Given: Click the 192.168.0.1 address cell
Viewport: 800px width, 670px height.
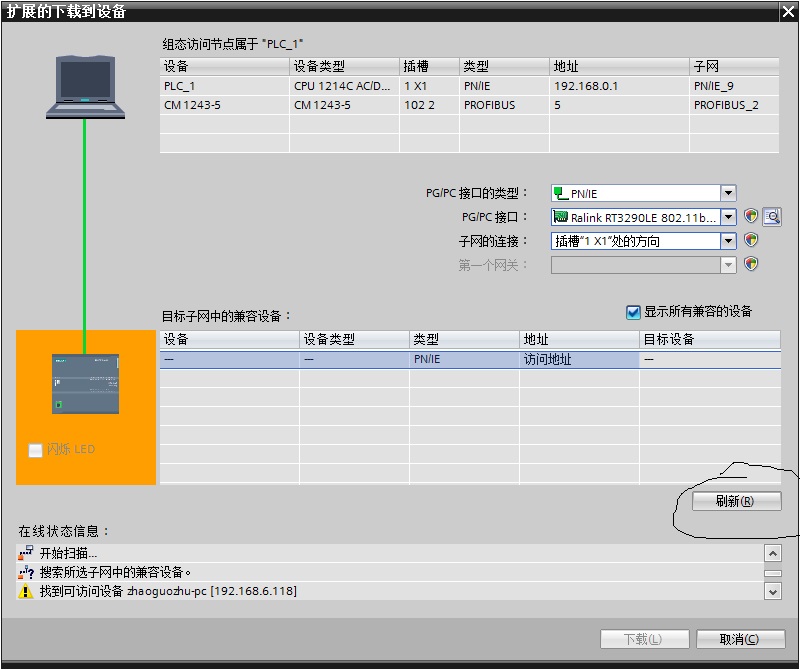Looking at the screenshot, I should pyautogui.click(x=619, y=86).
